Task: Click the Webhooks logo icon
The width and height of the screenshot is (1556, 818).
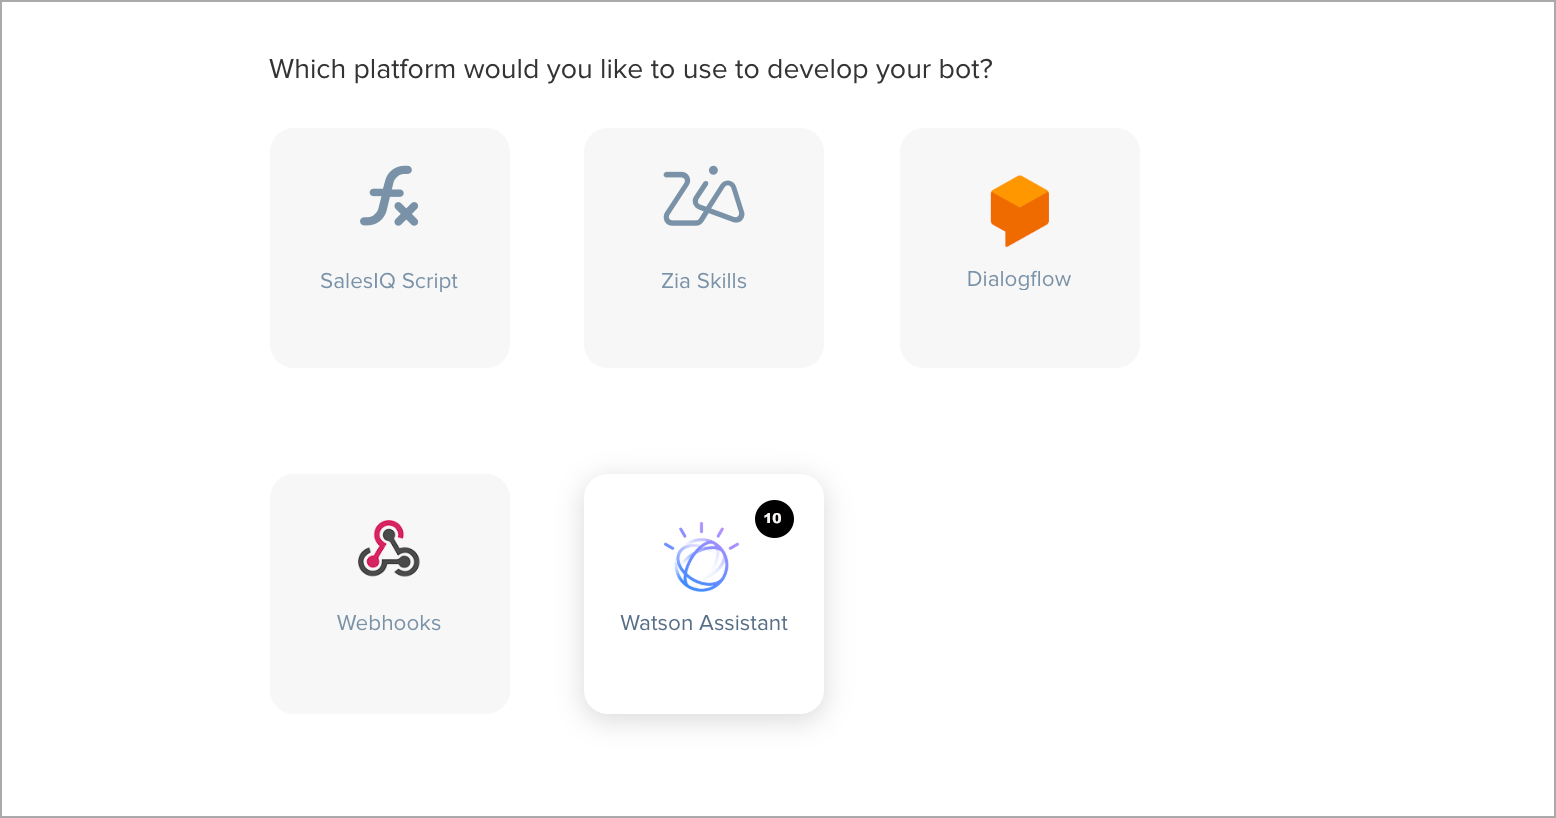Action: pyautogui.click(x=389, y=548)
